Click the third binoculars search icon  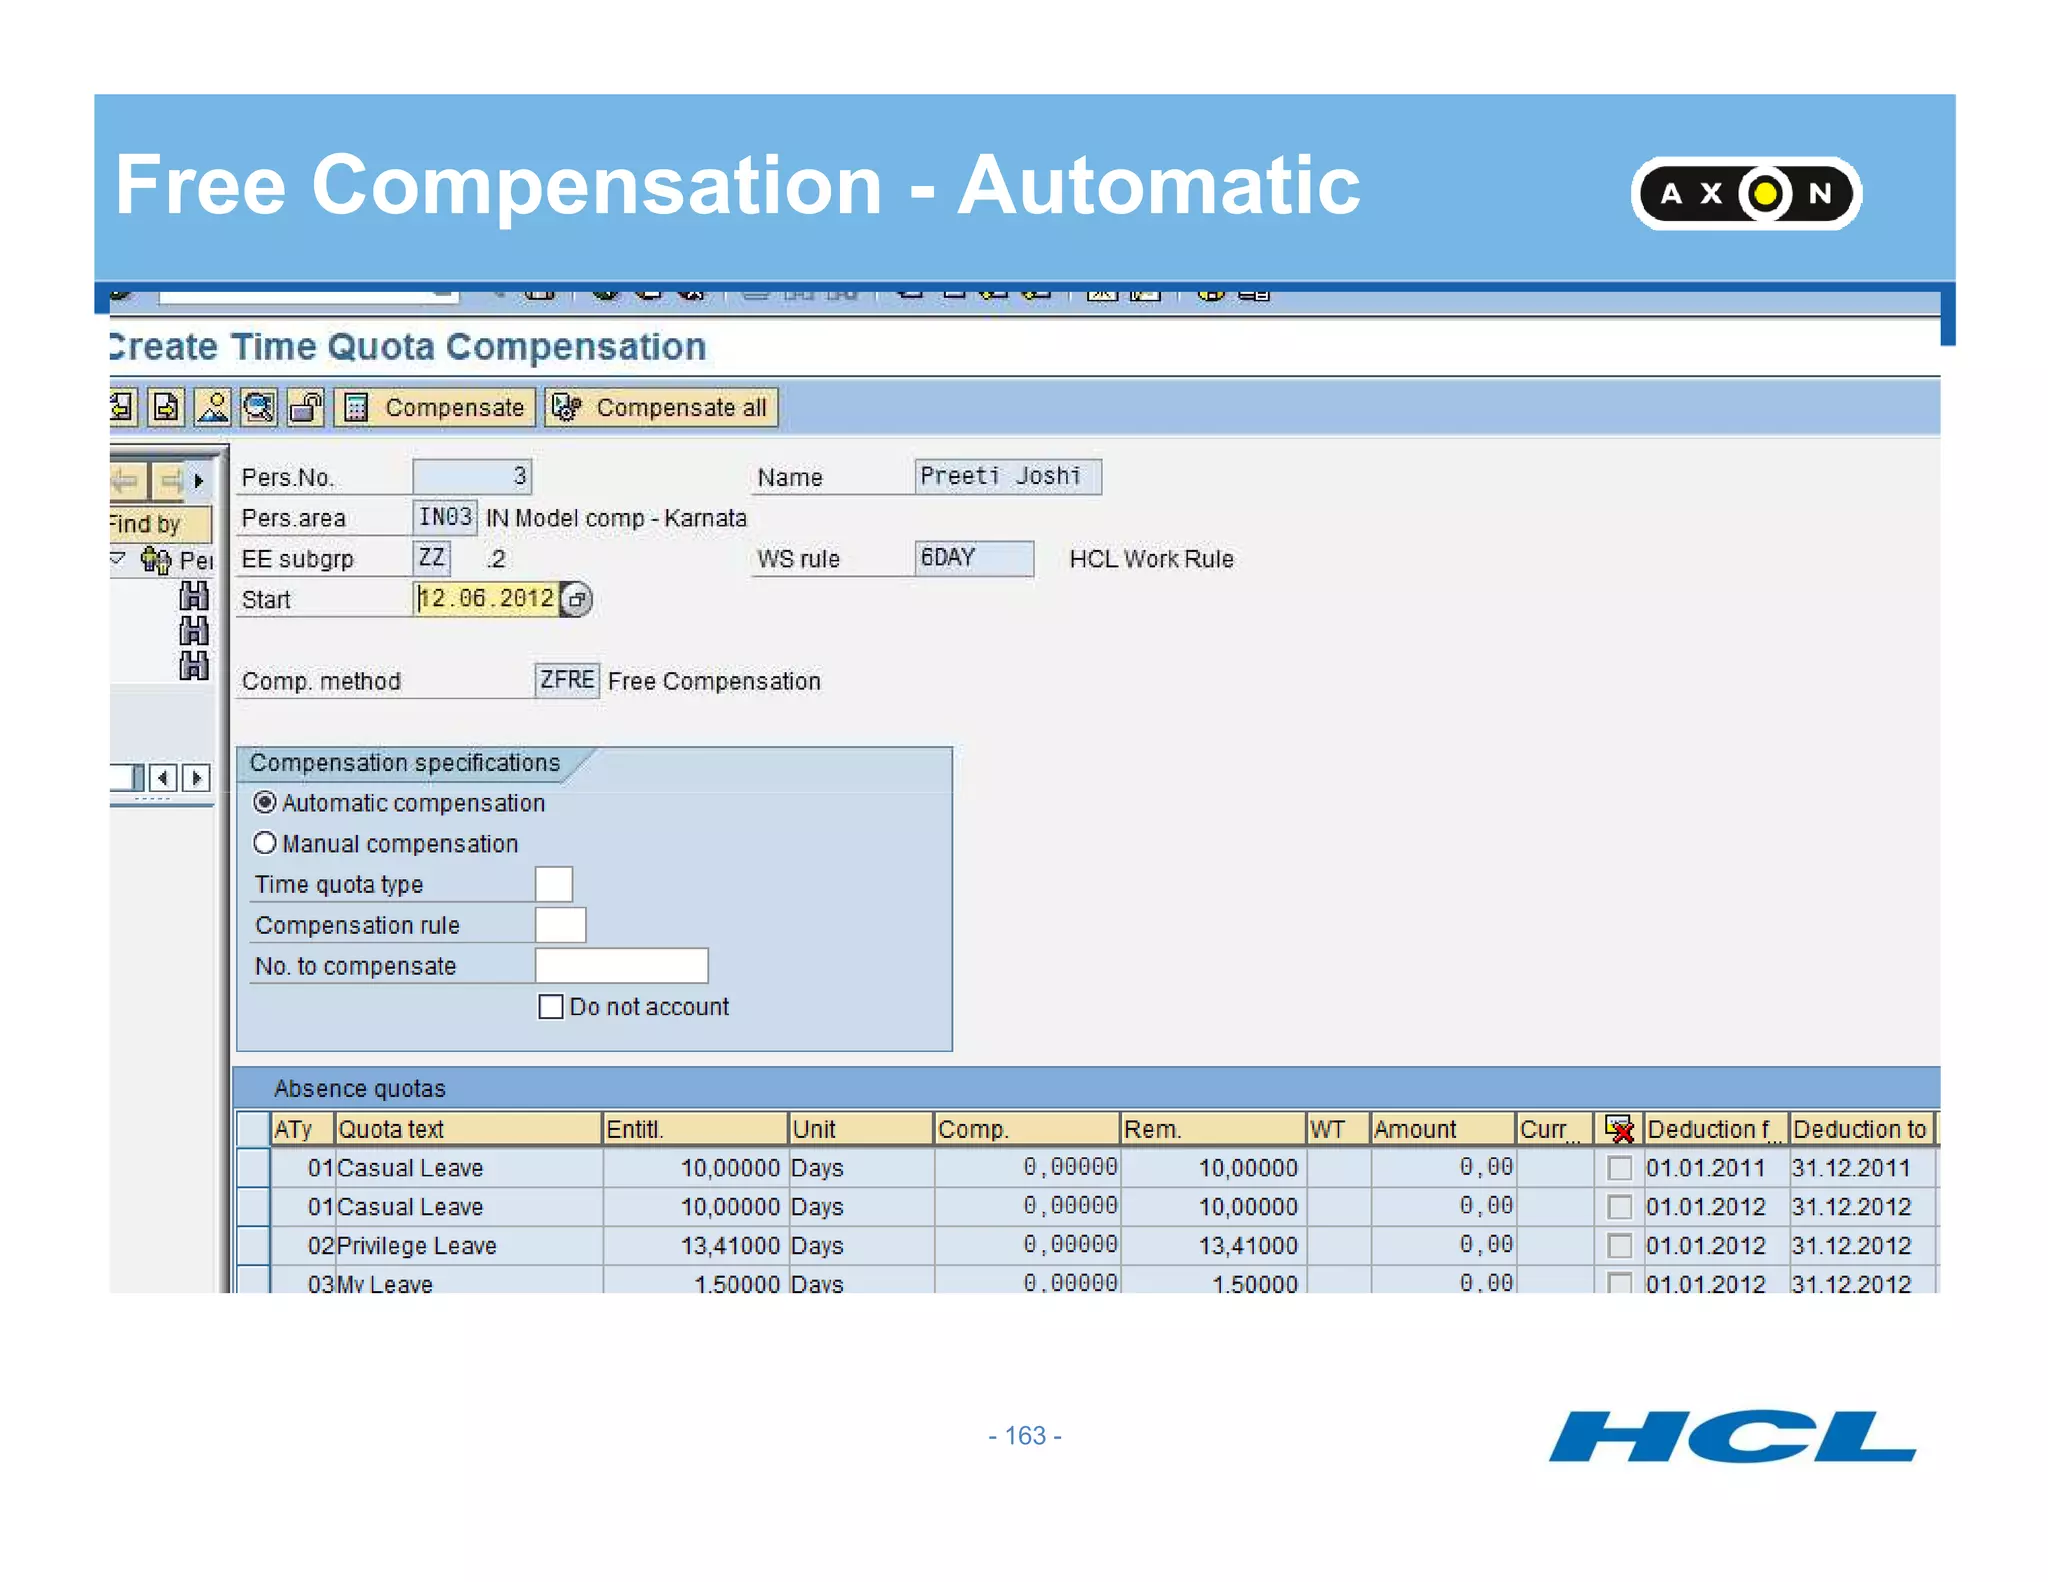pyautogui.click(x=193, y=666)
